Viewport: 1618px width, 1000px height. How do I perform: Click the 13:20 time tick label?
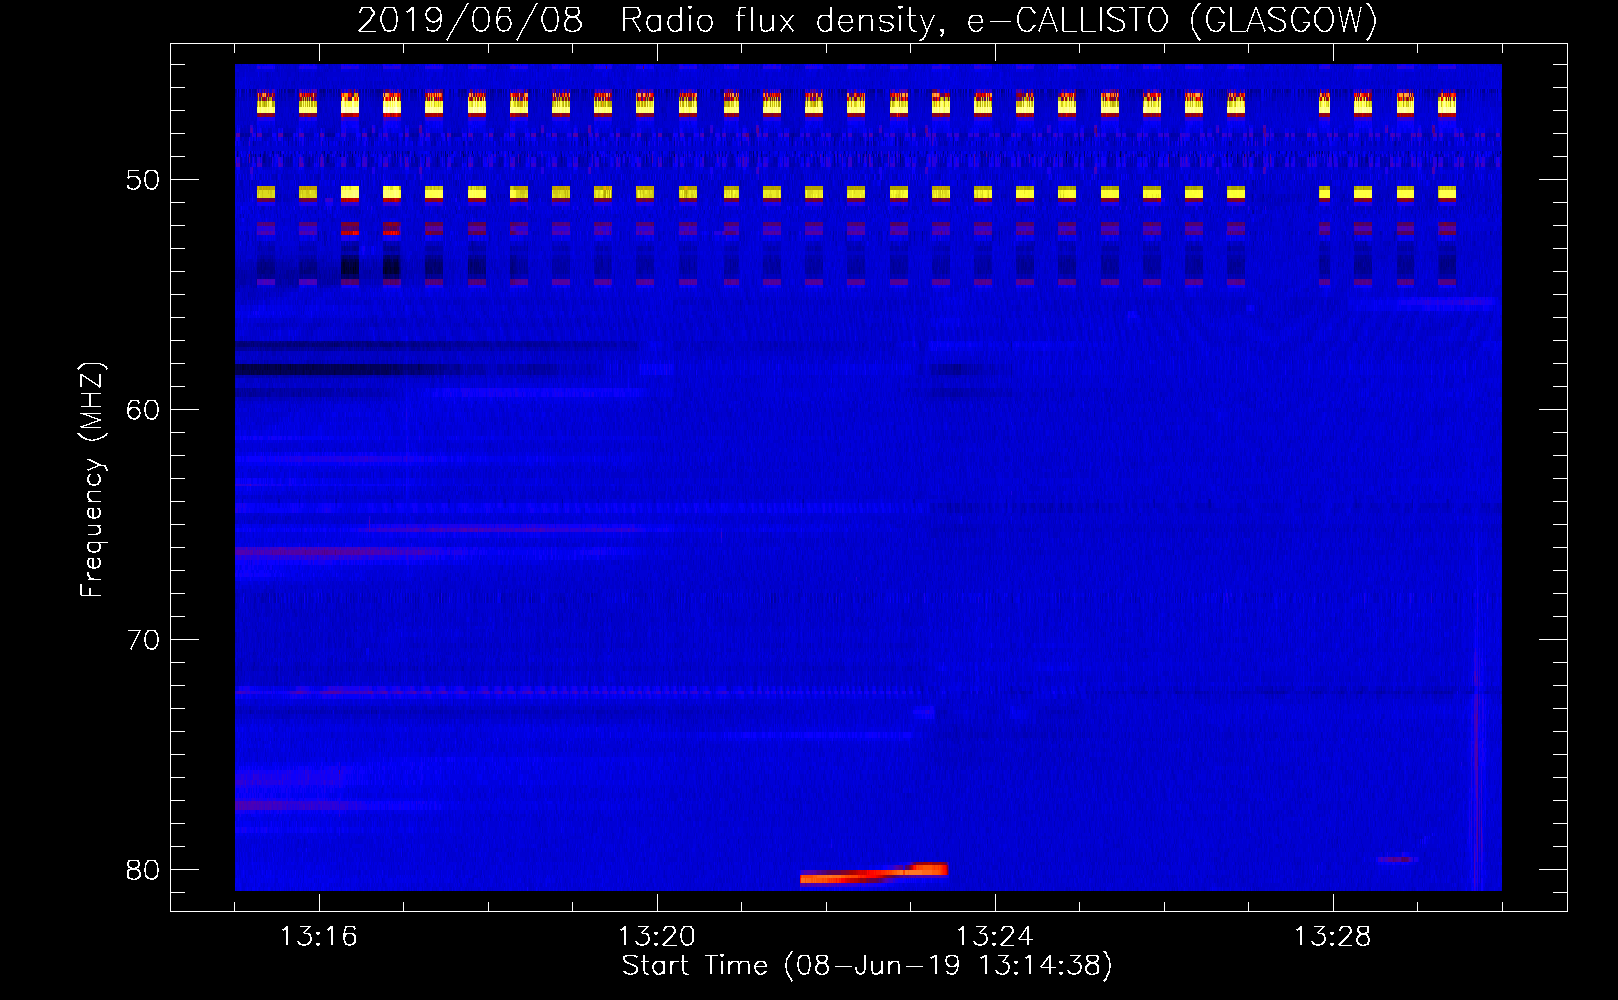[x=657, y=937]
